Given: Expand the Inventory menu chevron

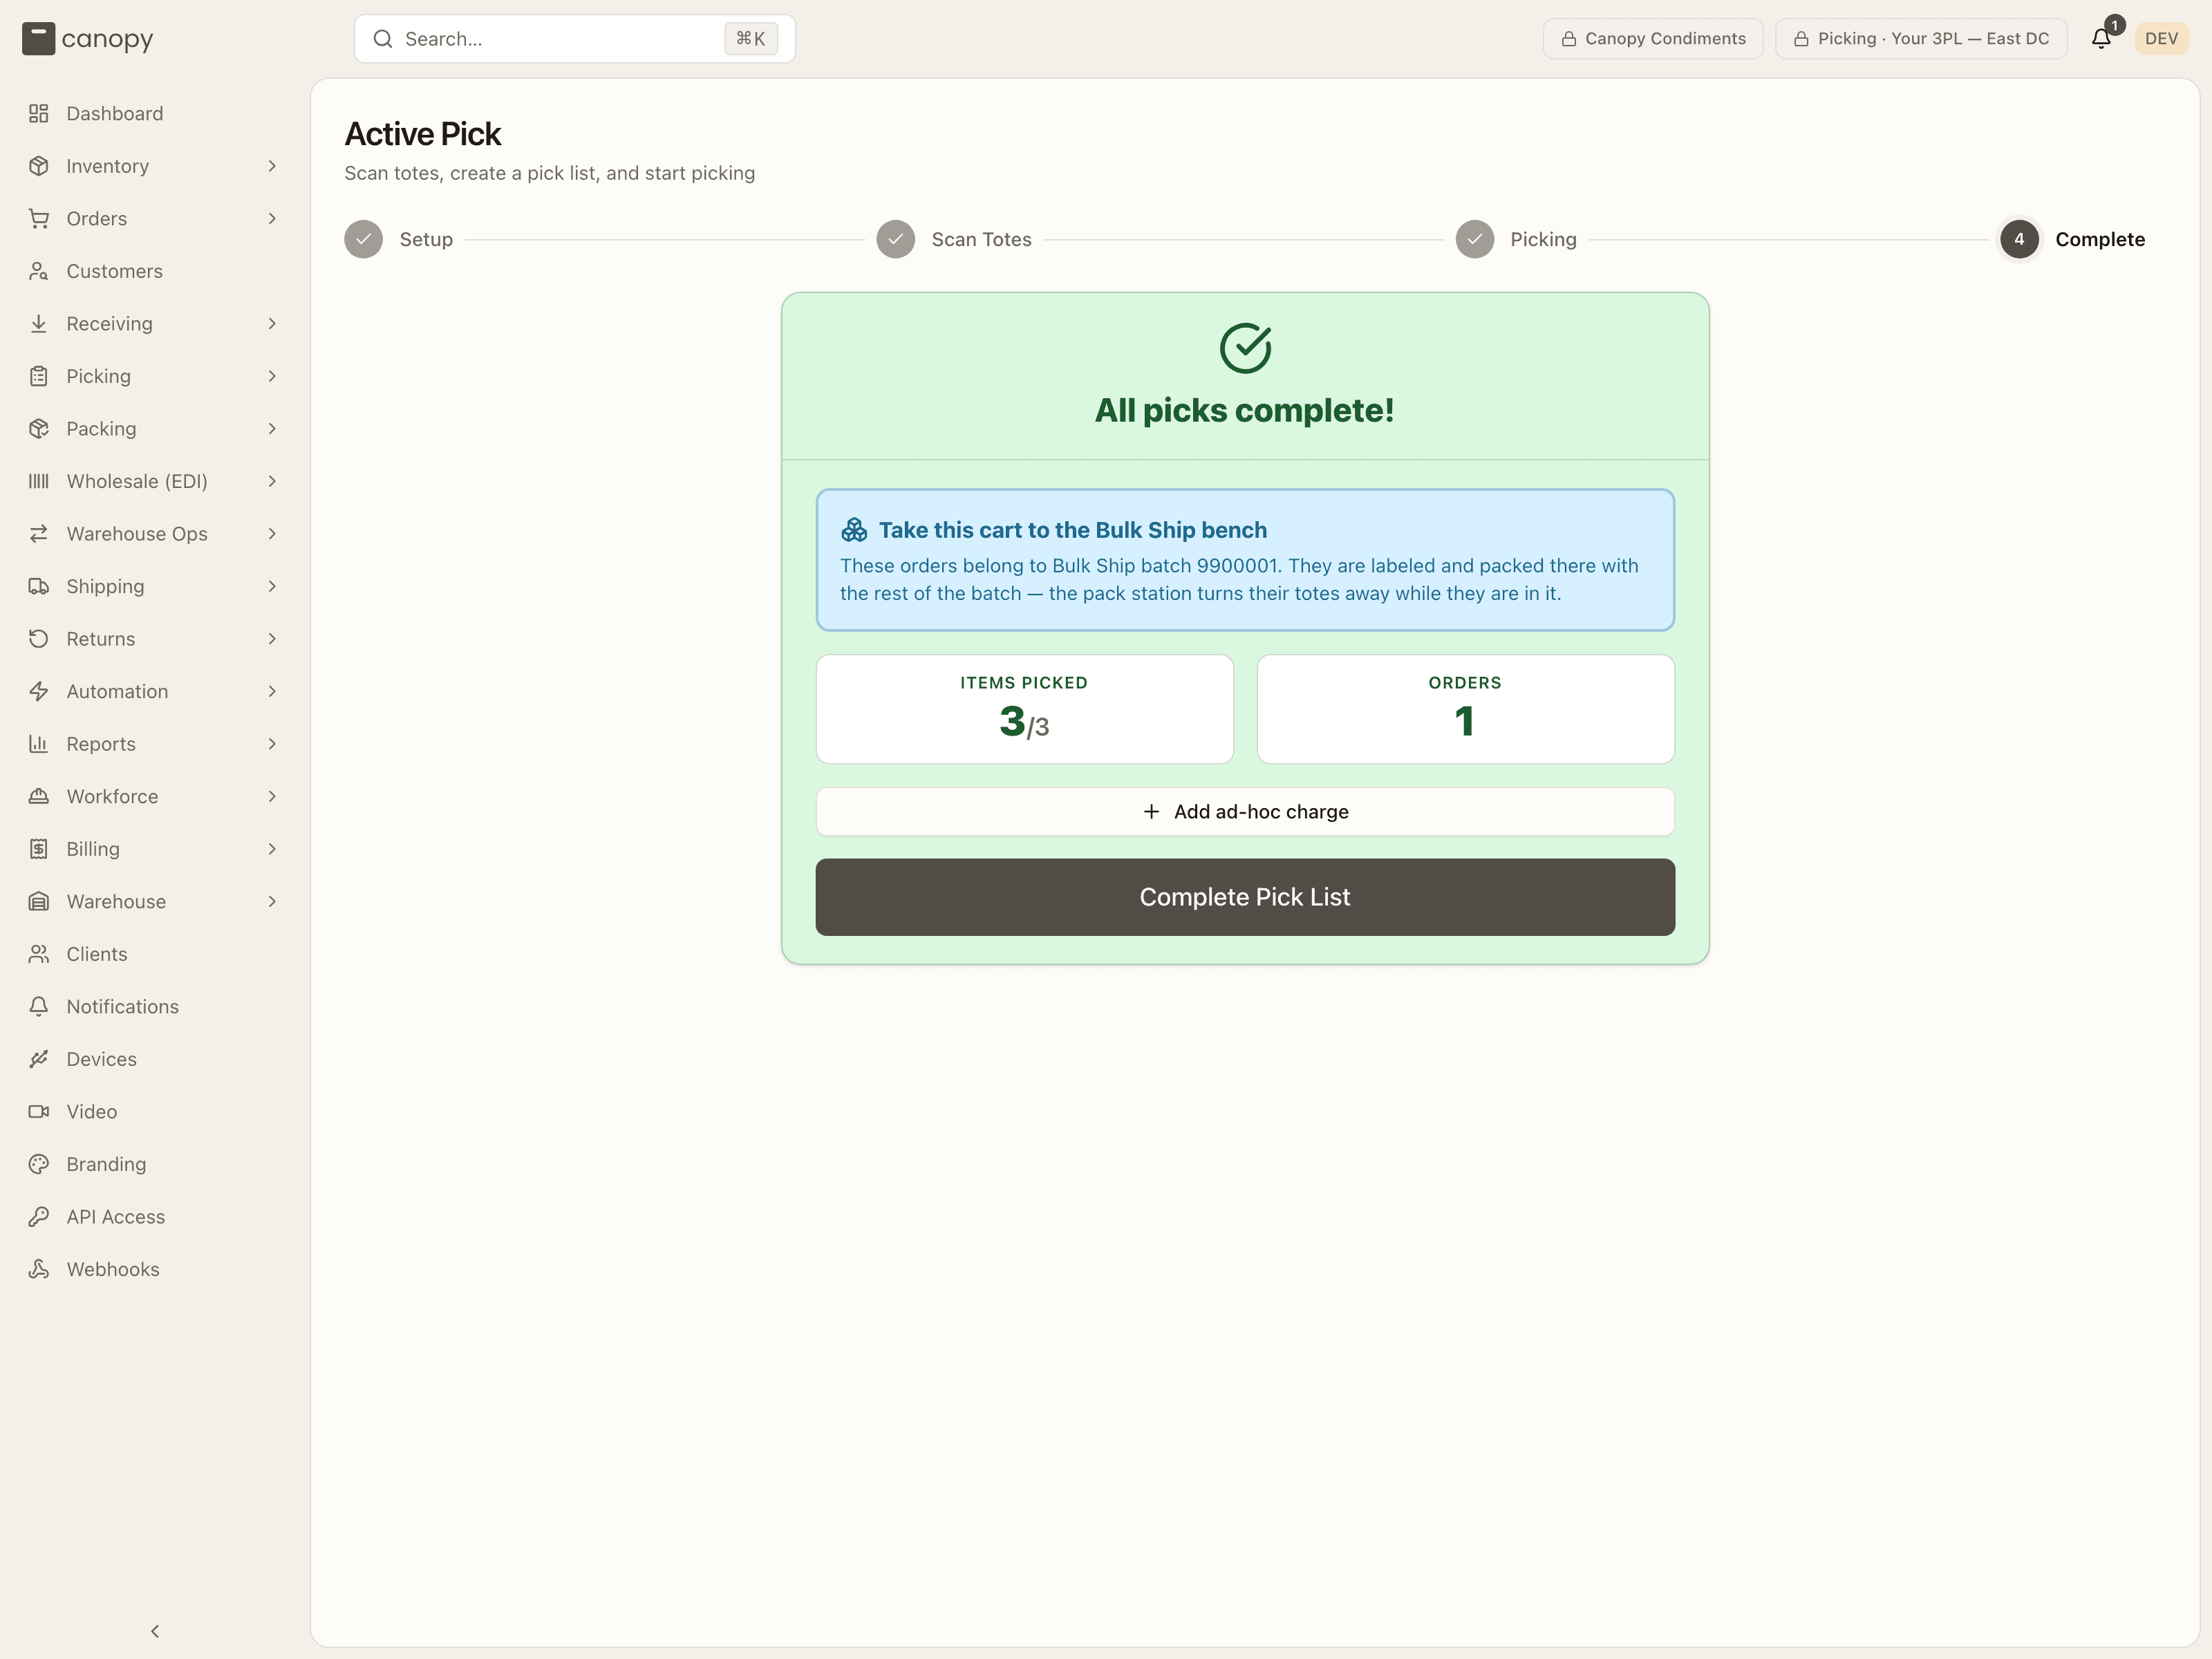Looking at the screenshot, I should point(272,166).
